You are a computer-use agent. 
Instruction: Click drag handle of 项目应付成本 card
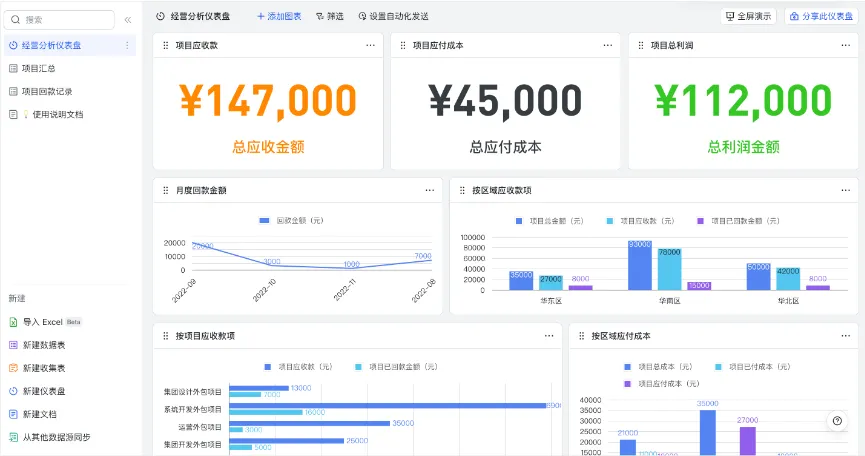403,45
